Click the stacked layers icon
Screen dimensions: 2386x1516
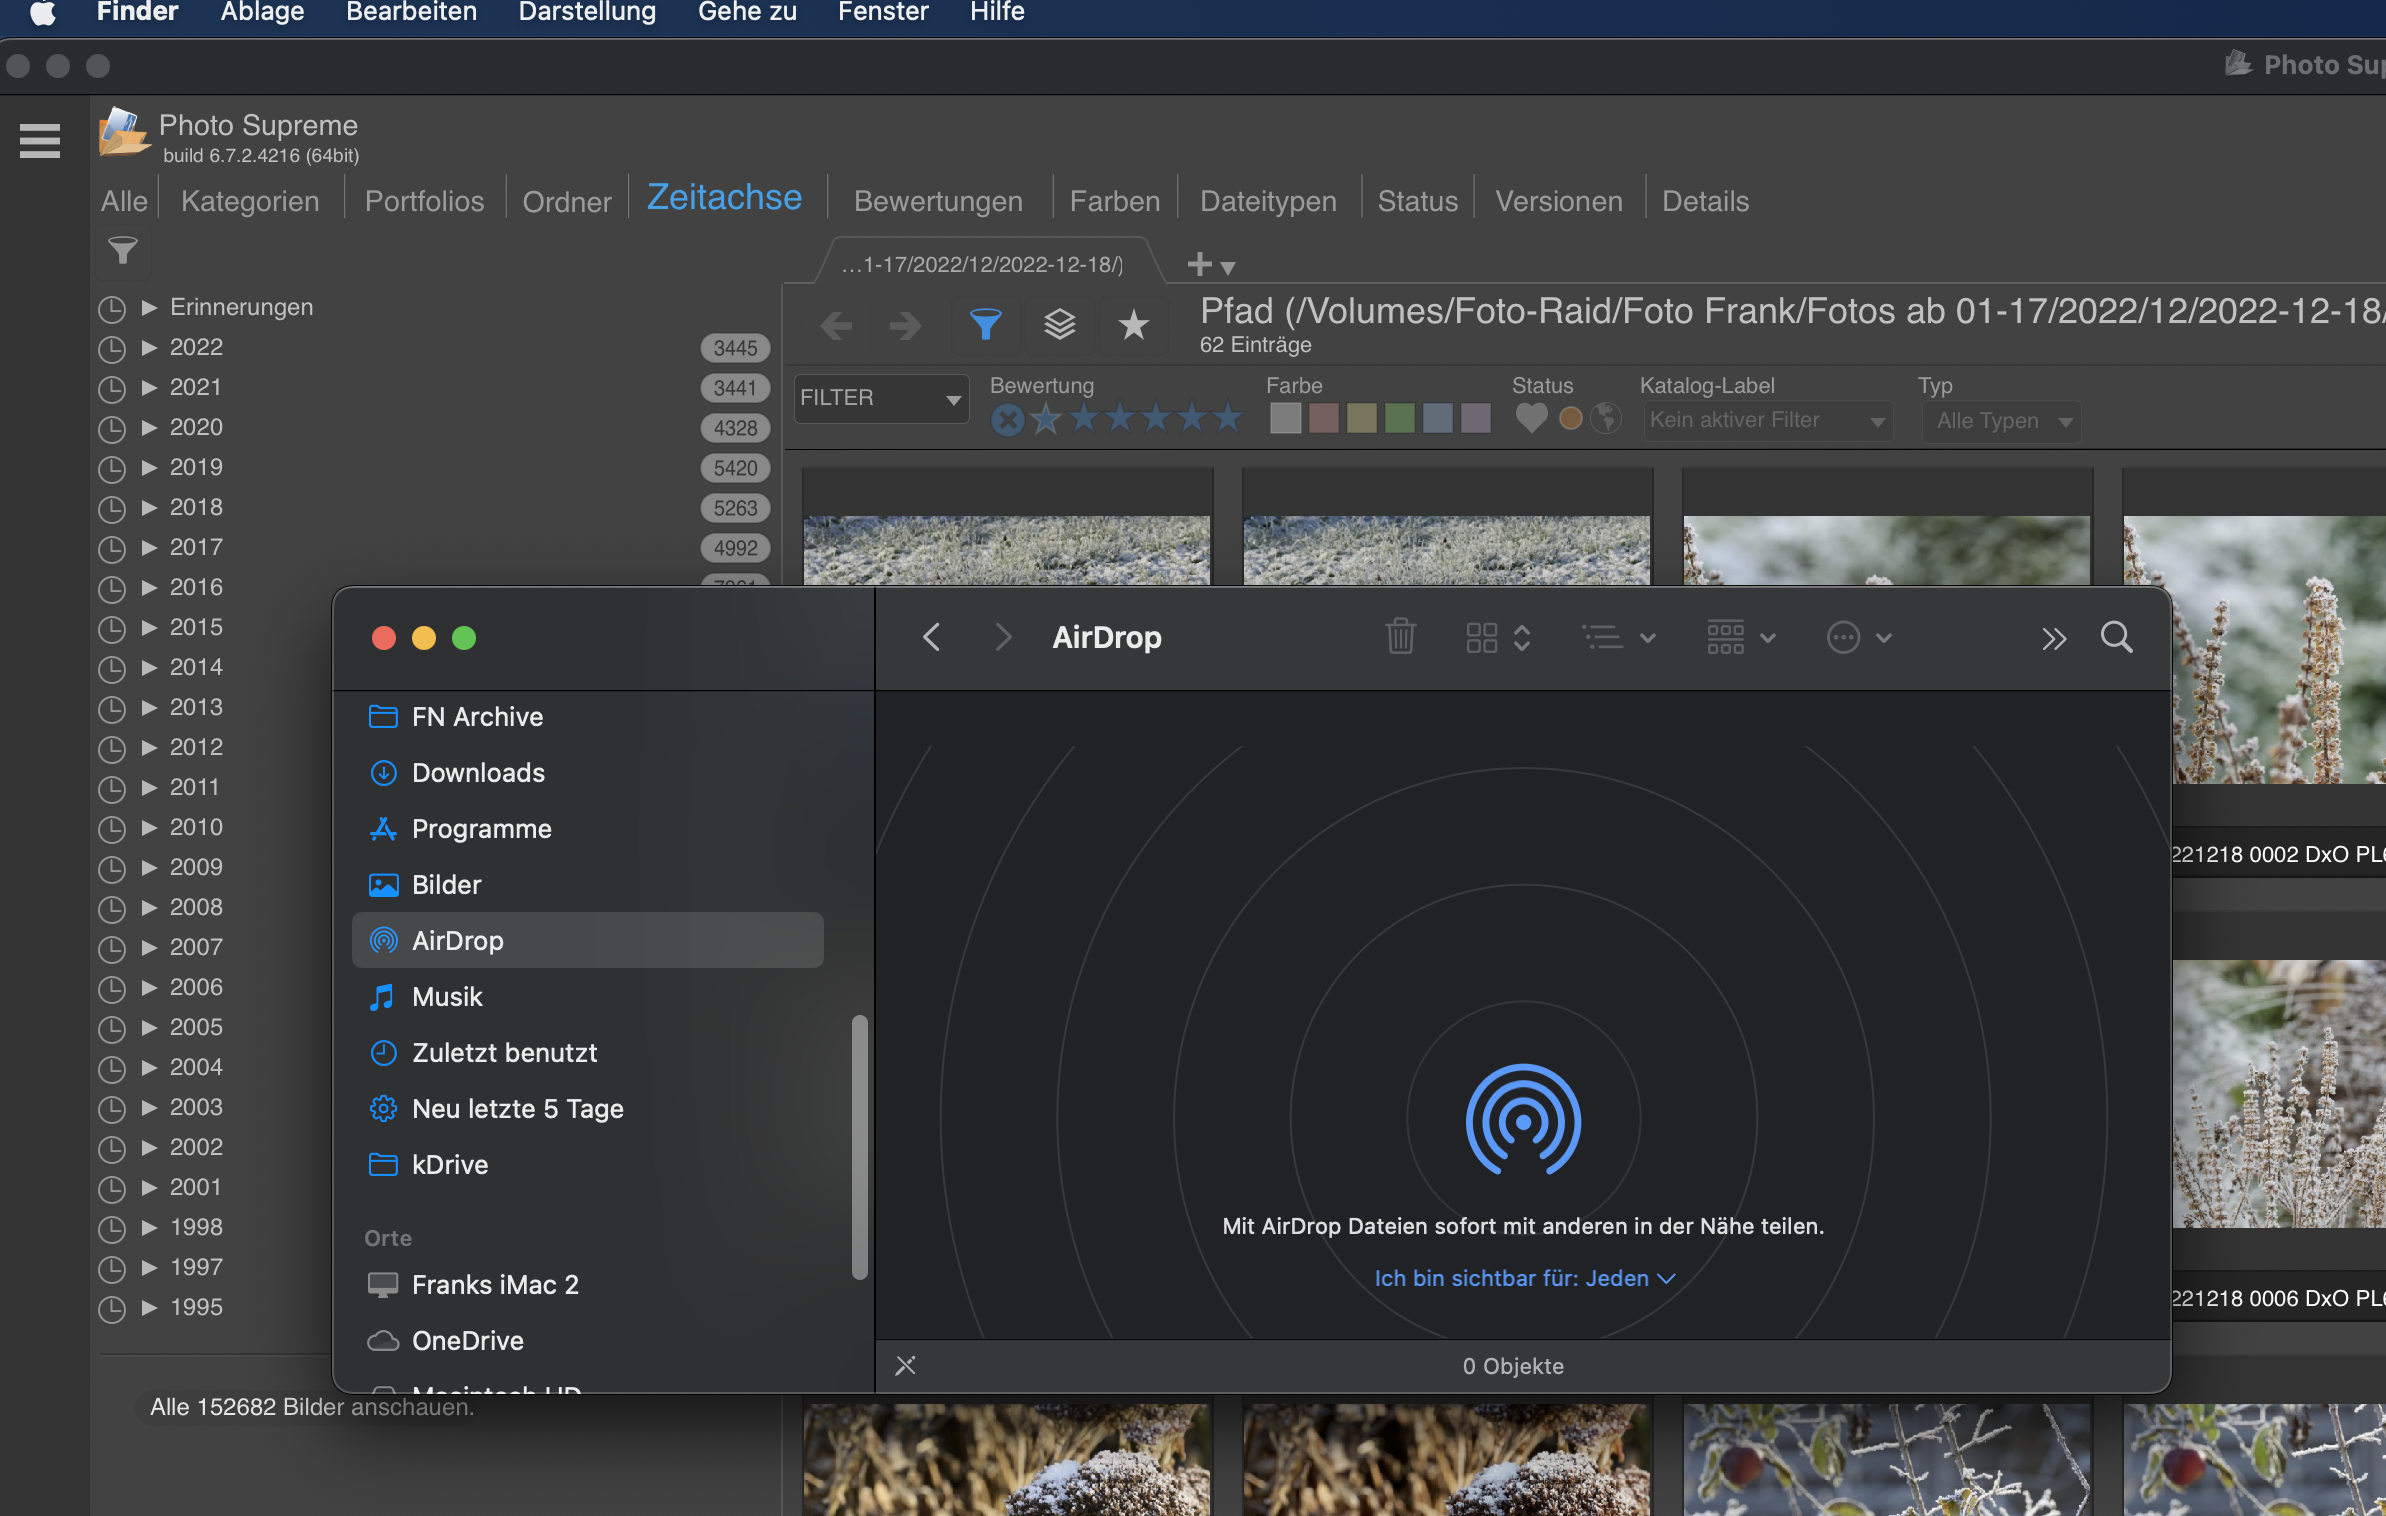[1059, 324]
